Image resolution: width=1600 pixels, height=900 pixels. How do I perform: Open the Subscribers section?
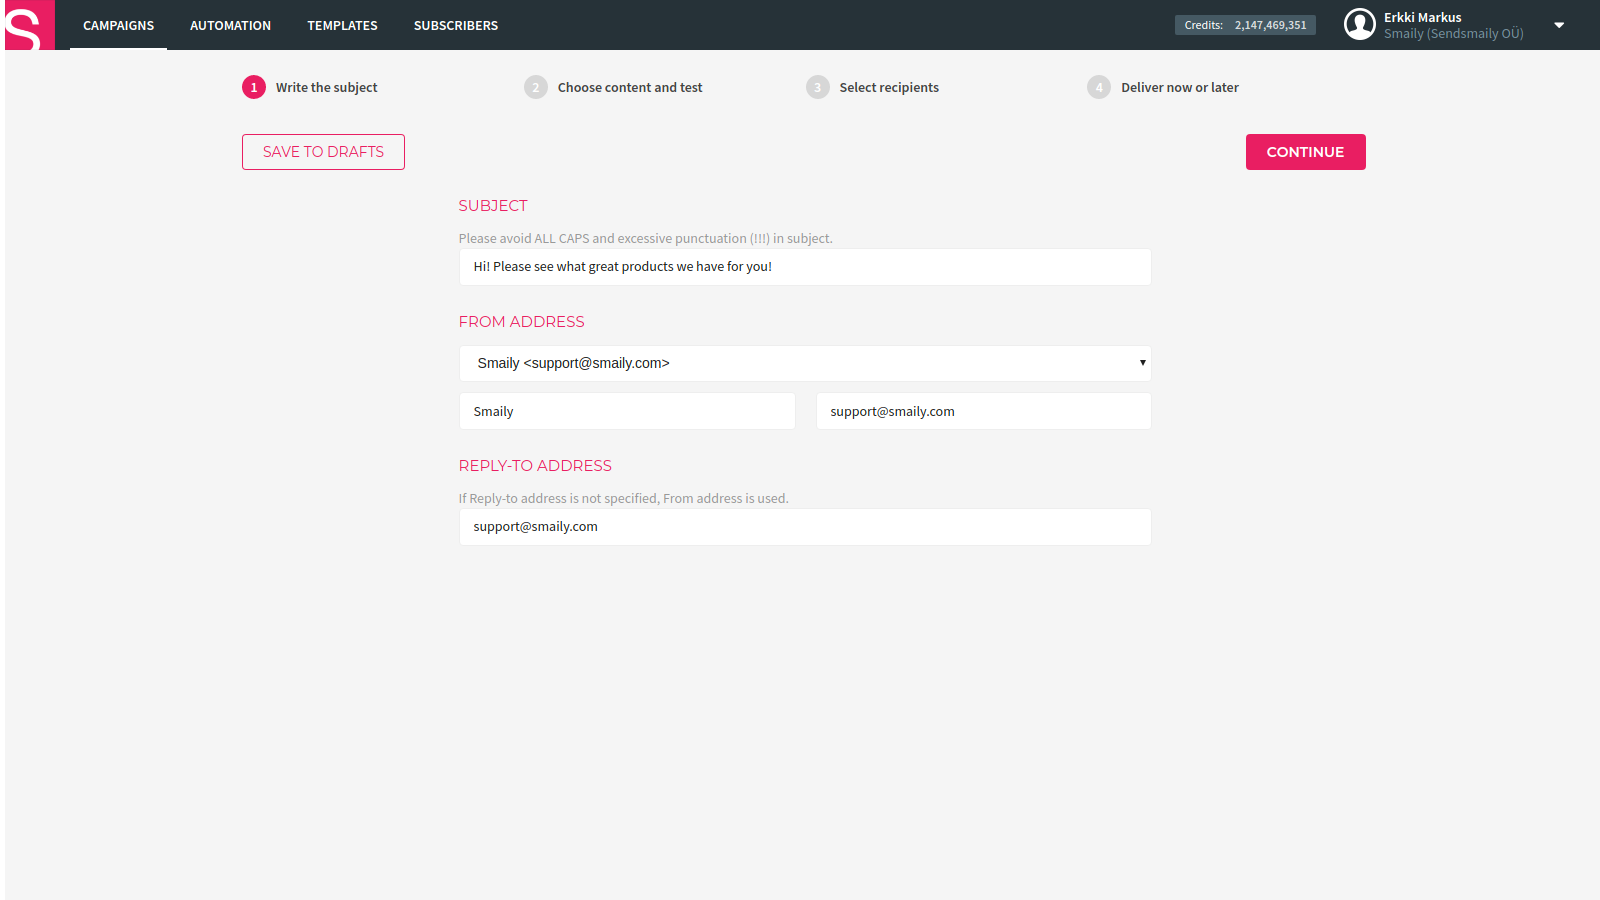[456, 25]
